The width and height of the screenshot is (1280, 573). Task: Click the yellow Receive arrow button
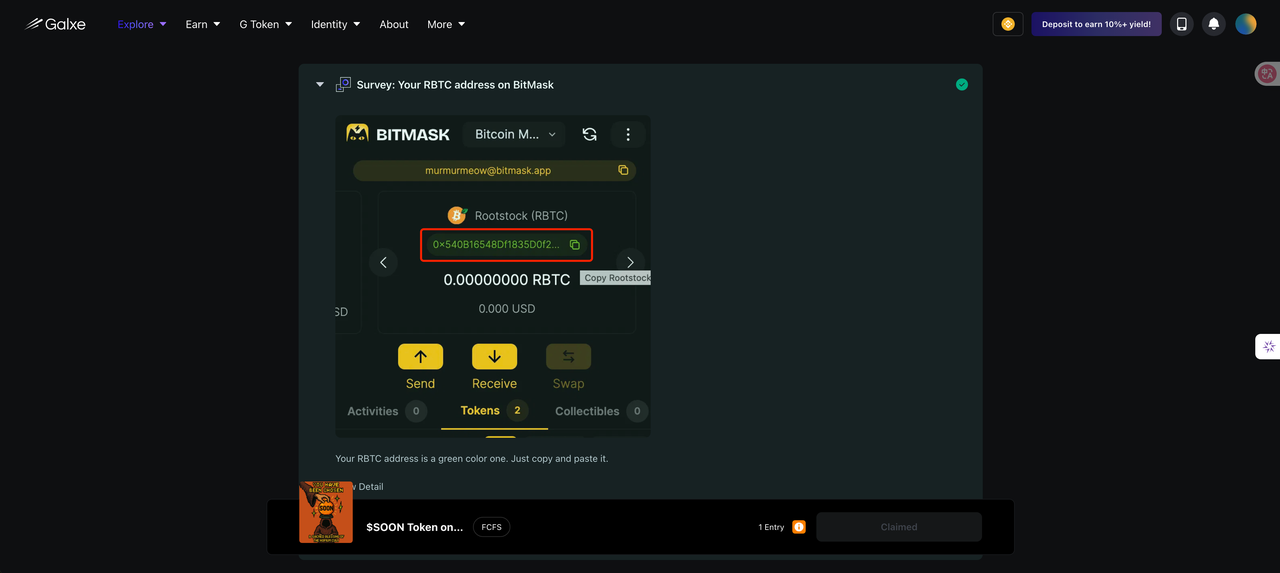pos(494,357)
